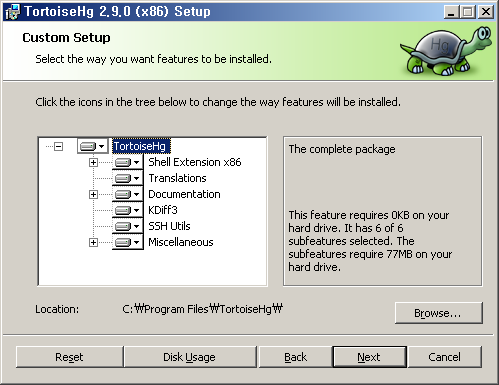Open KDiff3 feature install option dropdown

[128, 210]
